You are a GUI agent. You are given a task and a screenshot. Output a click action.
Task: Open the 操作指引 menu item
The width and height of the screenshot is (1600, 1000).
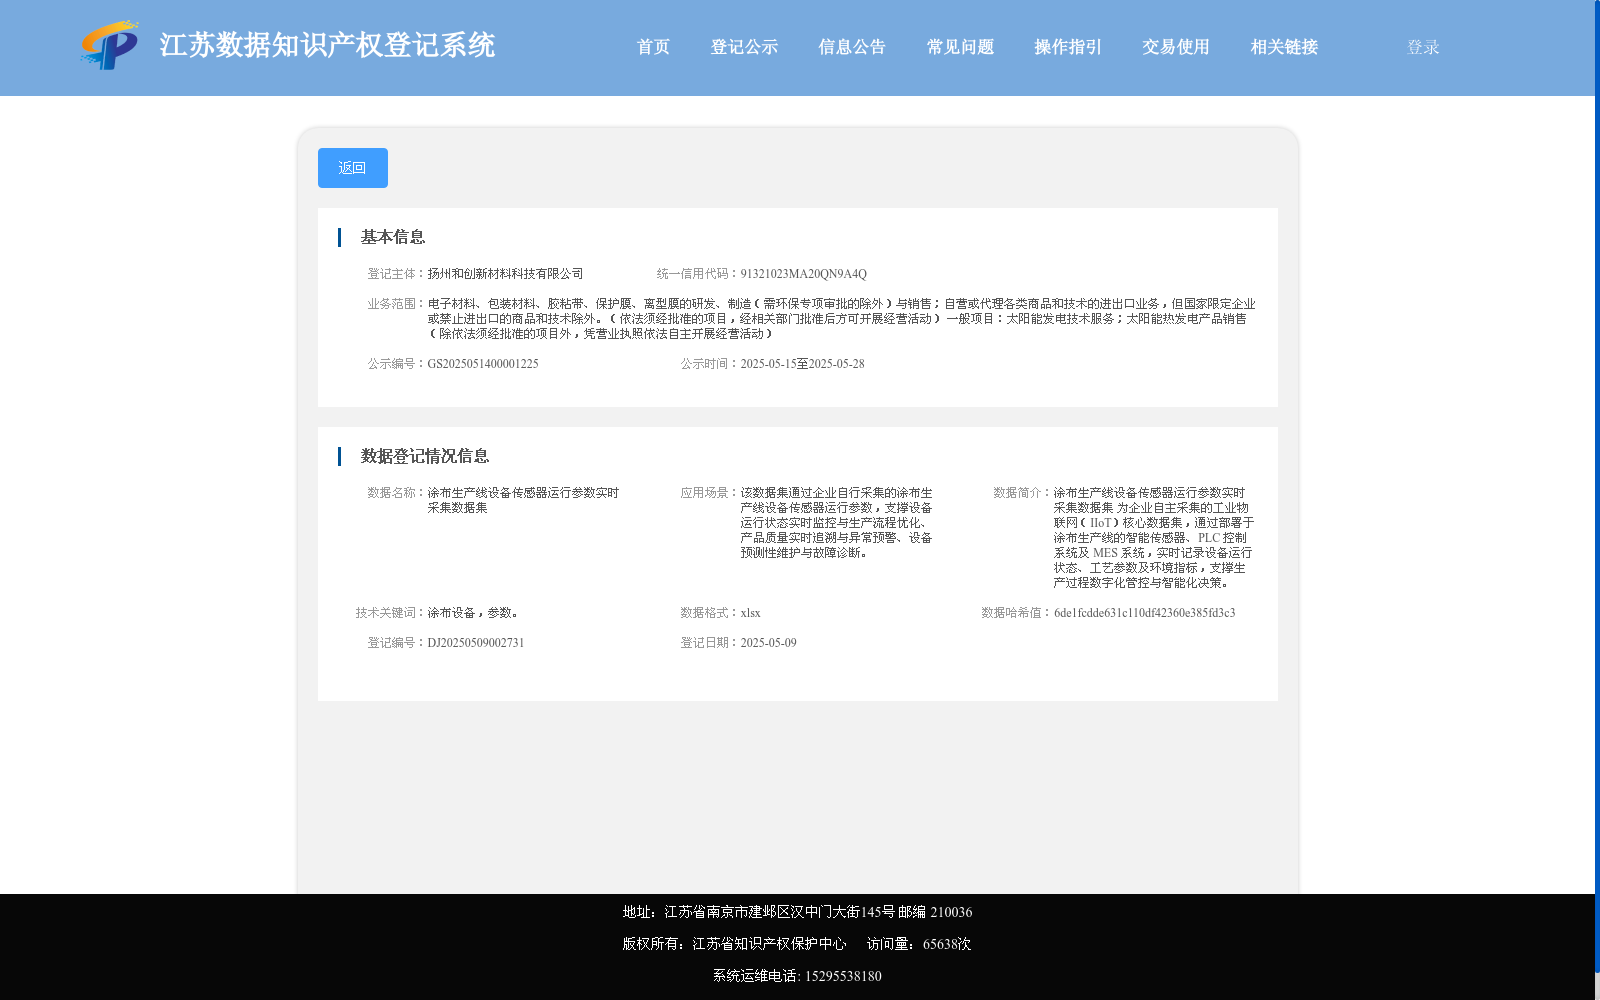tap(1068, 47)
